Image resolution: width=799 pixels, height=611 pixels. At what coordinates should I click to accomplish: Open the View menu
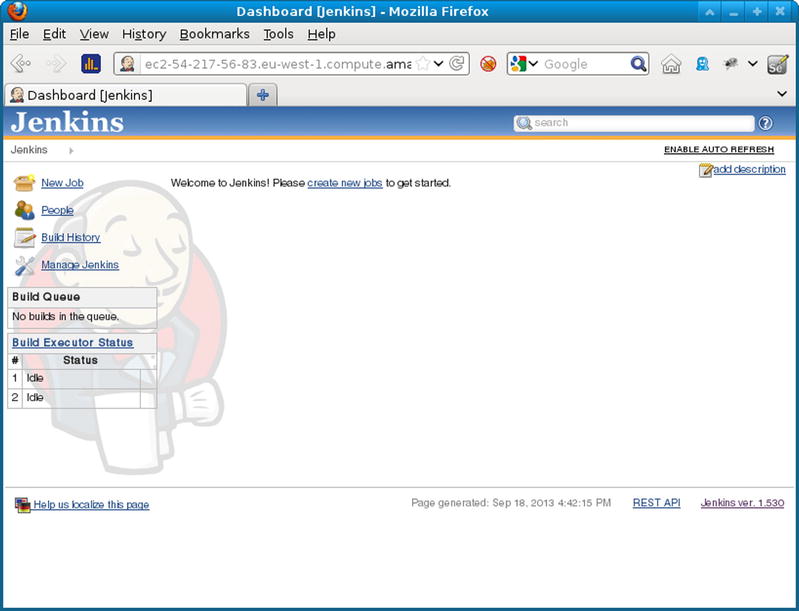94,34
